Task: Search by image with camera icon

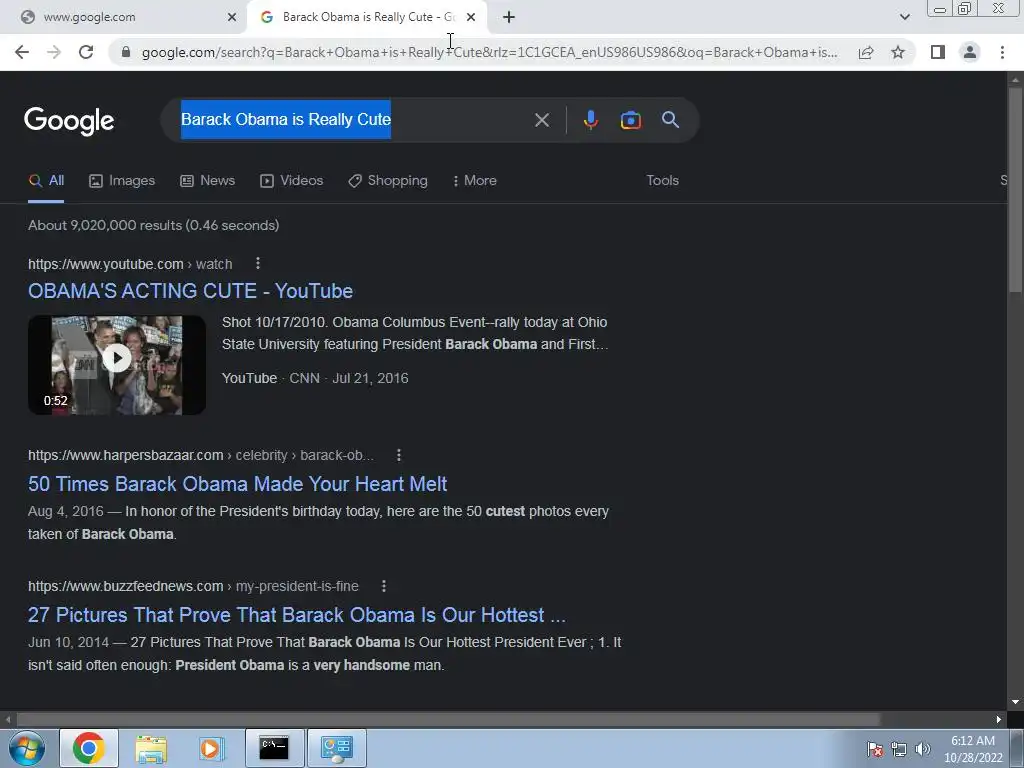Action: click(x=630, y=120)
